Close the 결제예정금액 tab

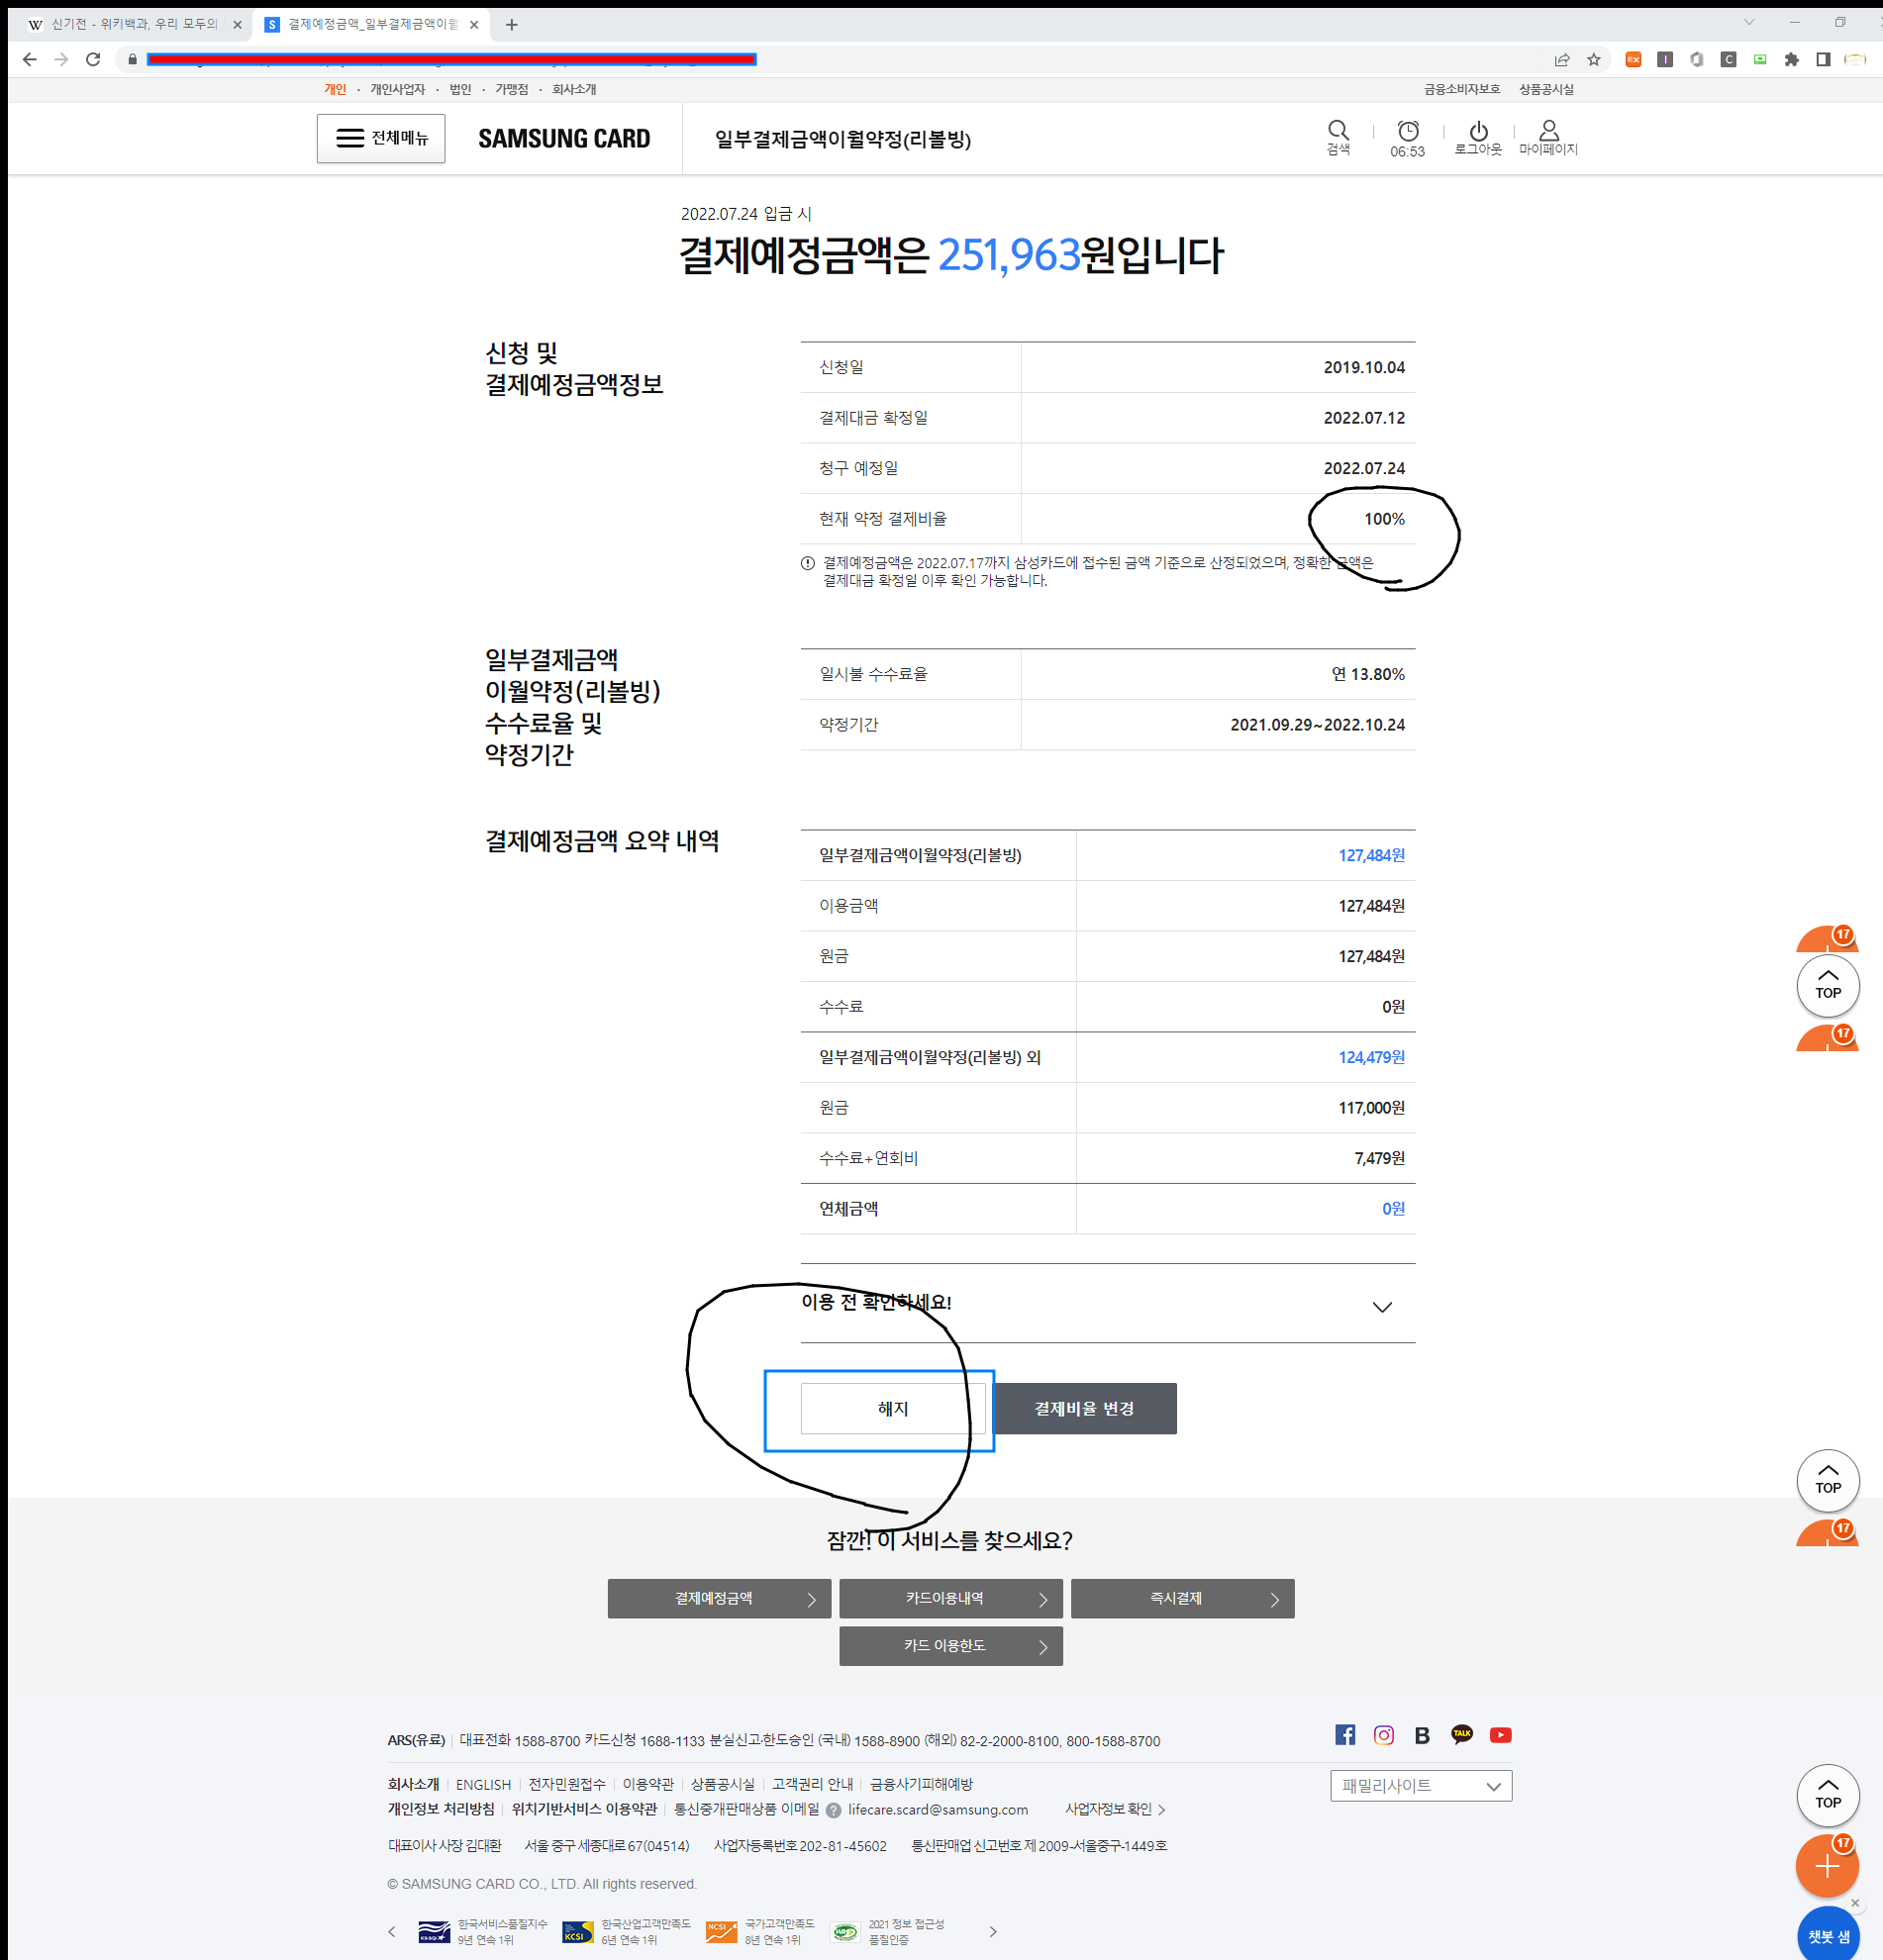tap(474, 25)
